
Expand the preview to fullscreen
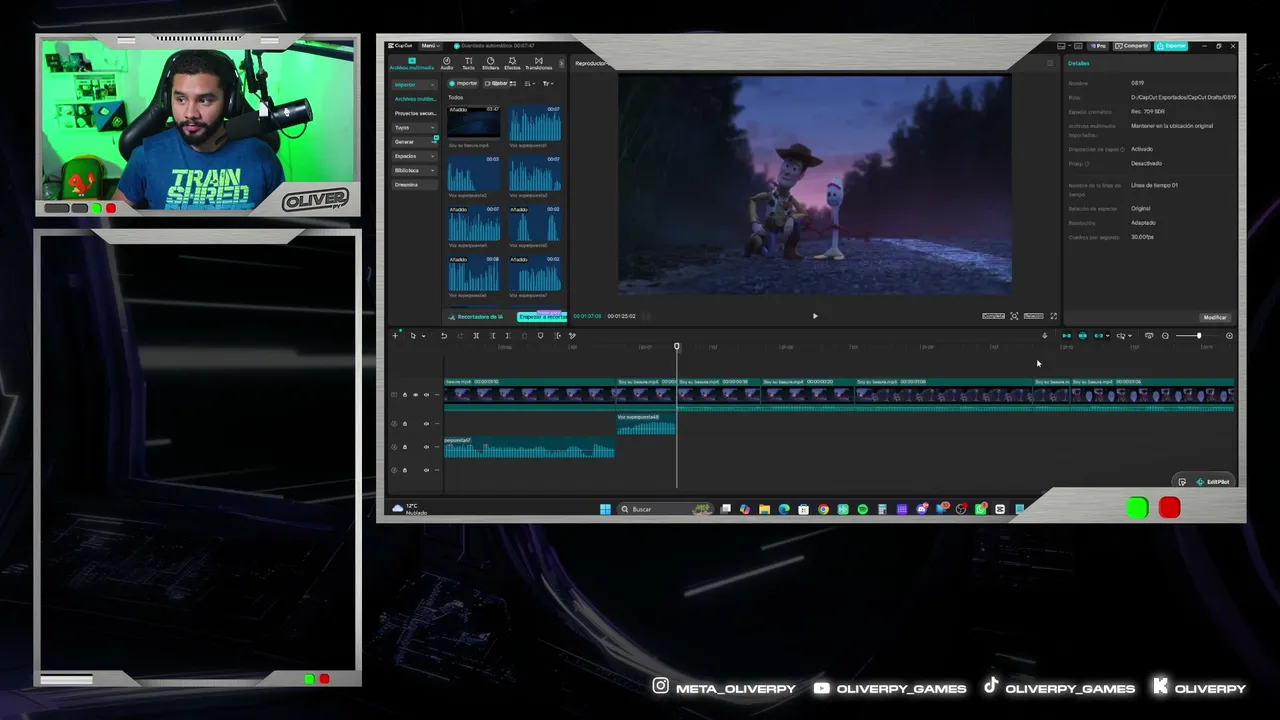(x=1053, y=316)
